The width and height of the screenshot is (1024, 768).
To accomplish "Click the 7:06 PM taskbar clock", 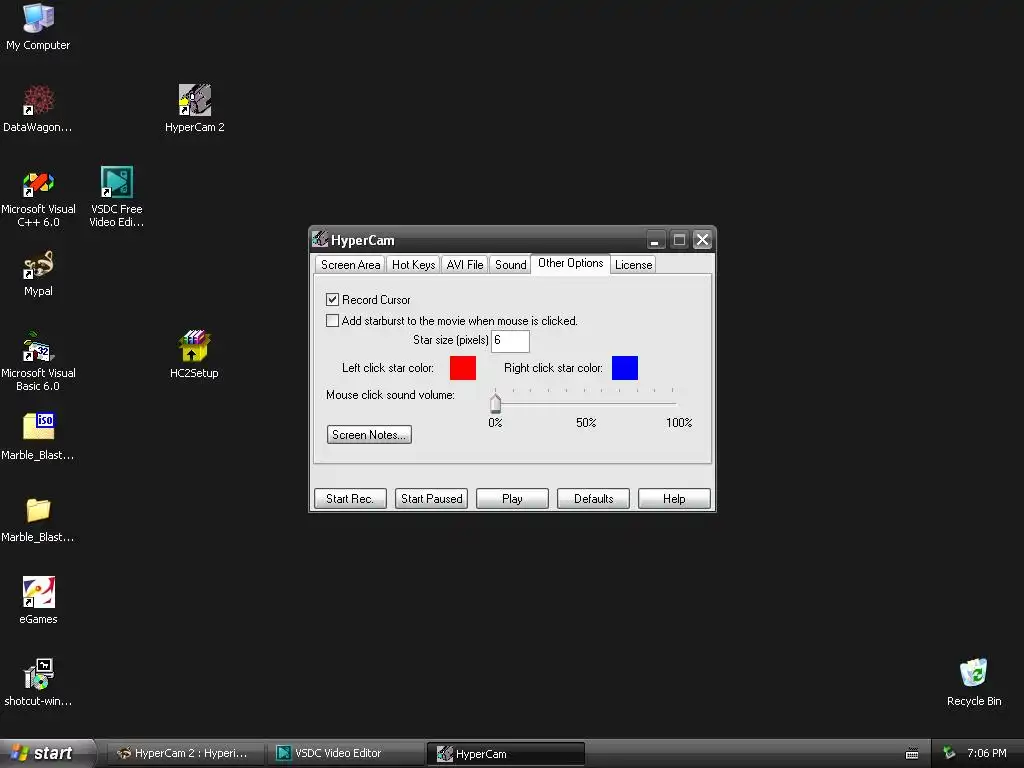I will (987, 753).
